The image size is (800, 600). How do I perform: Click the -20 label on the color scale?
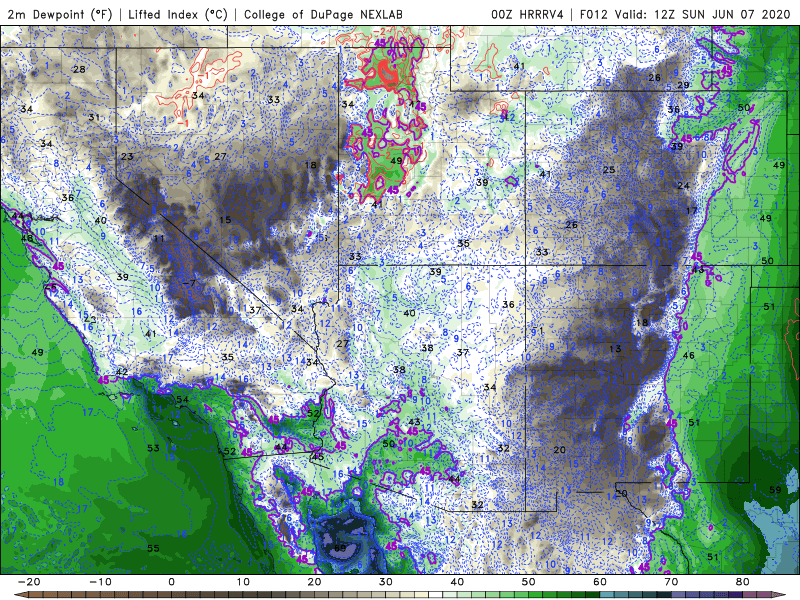29,582
